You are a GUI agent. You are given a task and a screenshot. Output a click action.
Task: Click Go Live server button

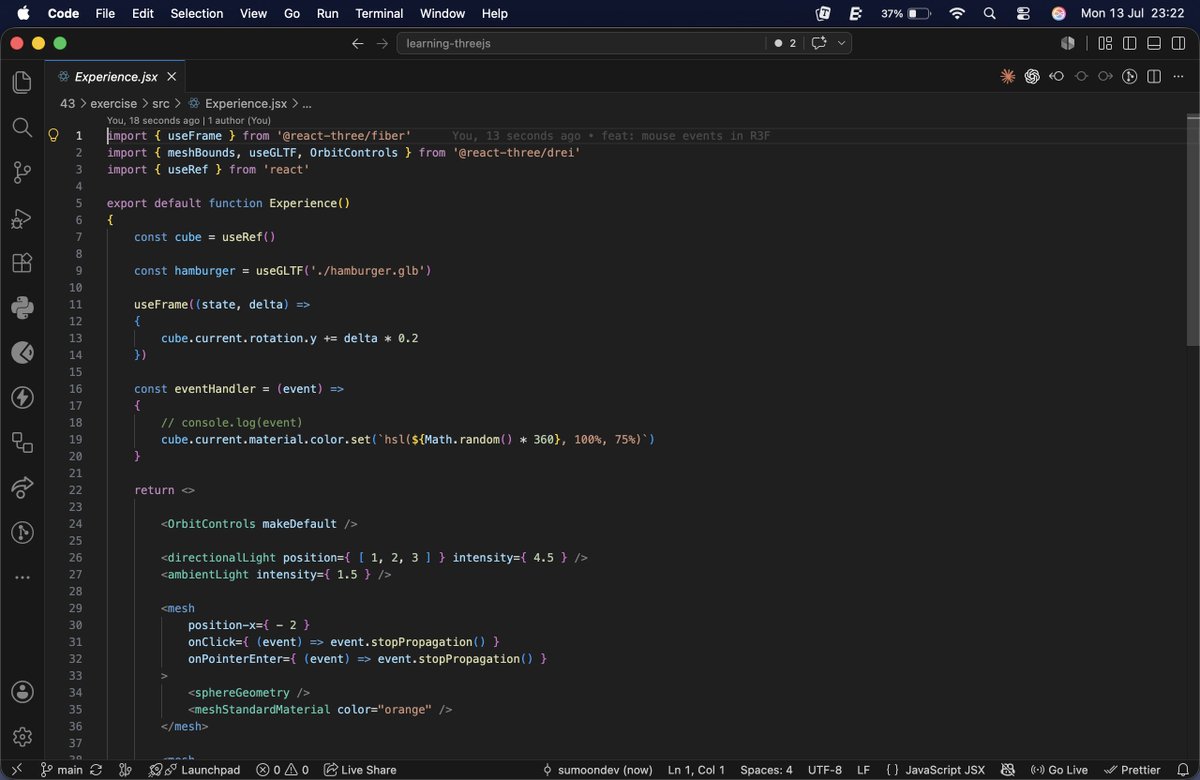(1058, 770)
